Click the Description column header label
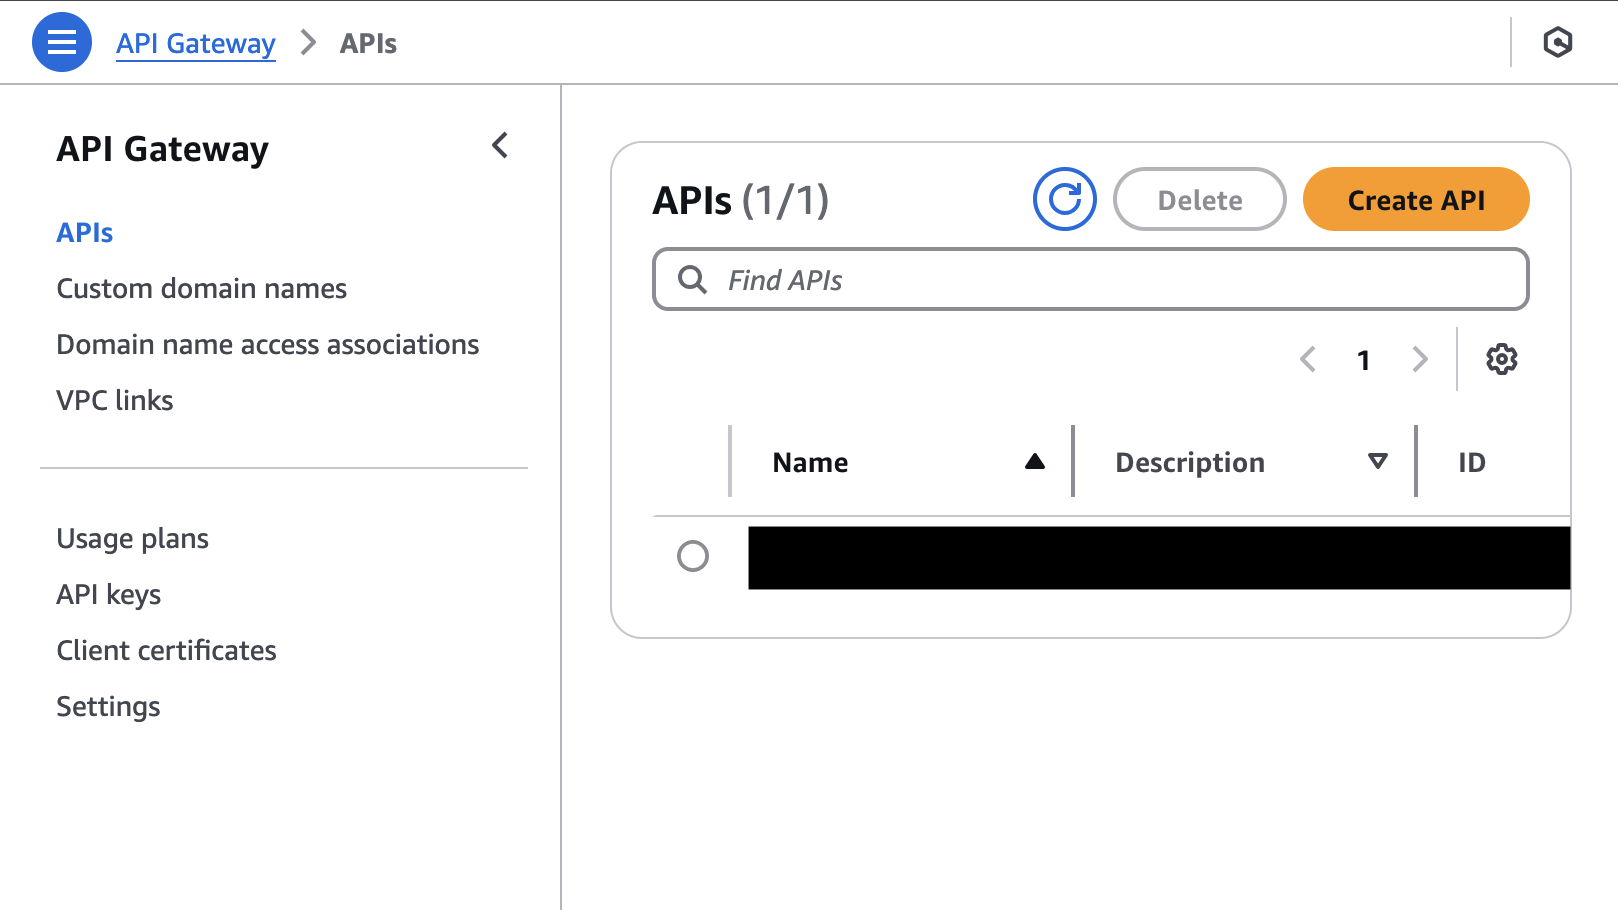 pyautogui.click(x=1190, y=462)
